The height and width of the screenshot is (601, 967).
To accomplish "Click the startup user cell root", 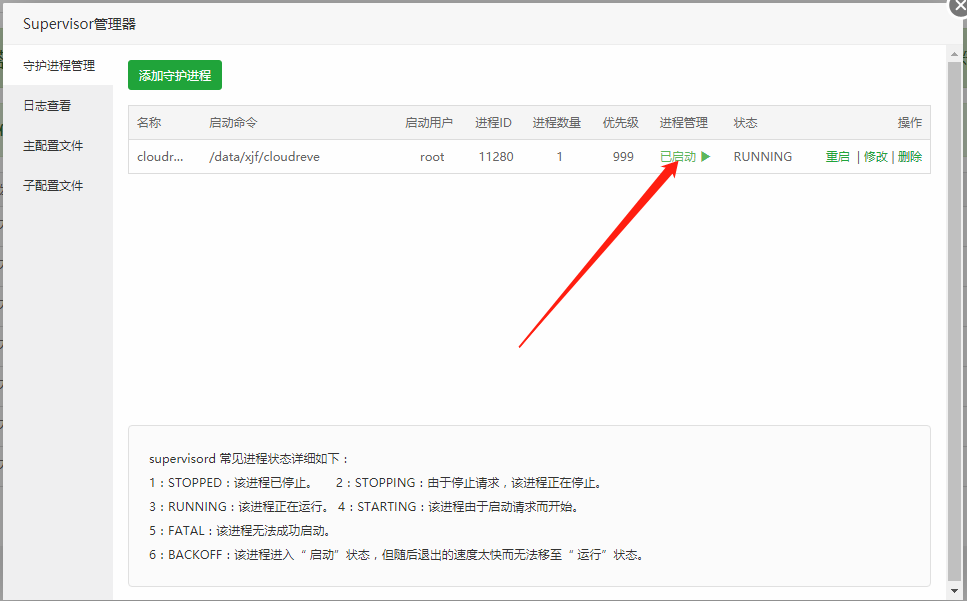I will (x=432, y=157).
